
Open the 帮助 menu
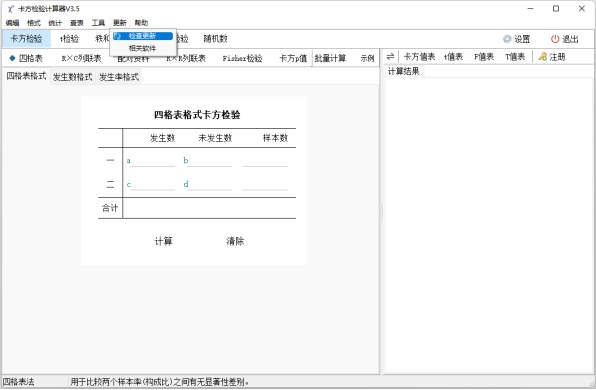tap(141, 23)
